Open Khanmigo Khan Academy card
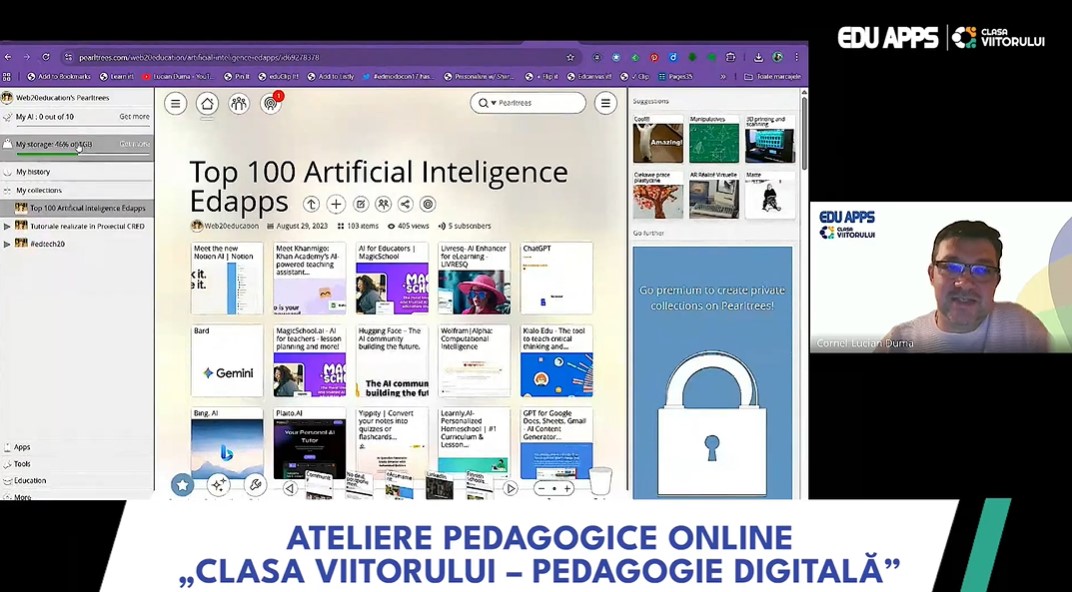Viewport: 1072px width, 592px height. click(310, 278)
